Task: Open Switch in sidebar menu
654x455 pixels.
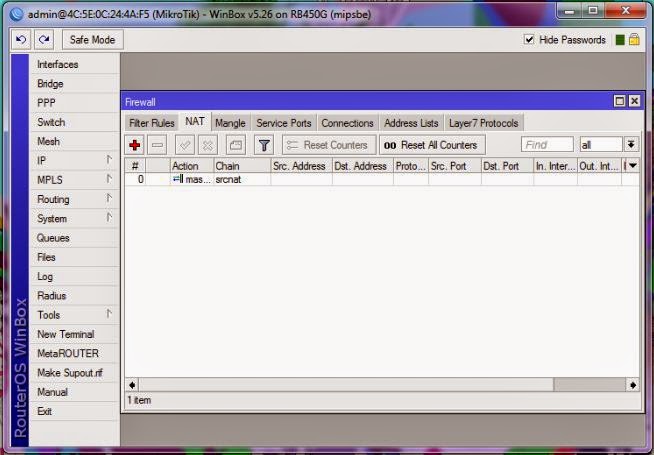Action: (x=75, y=122)
